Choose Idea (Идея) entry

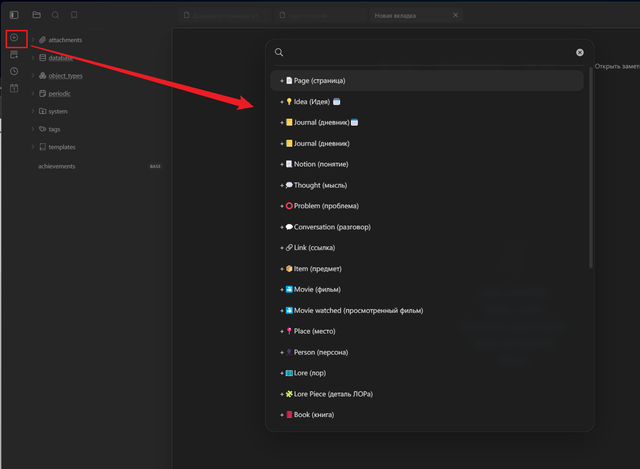[x=427, y=102]
